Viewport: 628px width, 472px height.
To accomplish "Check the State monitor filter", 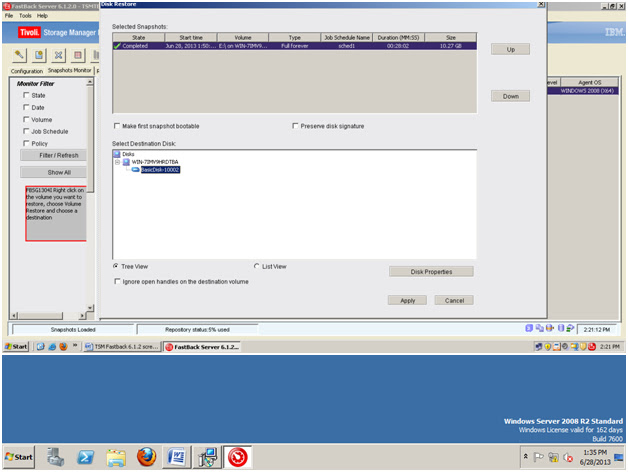I will (x=26, y=95).
